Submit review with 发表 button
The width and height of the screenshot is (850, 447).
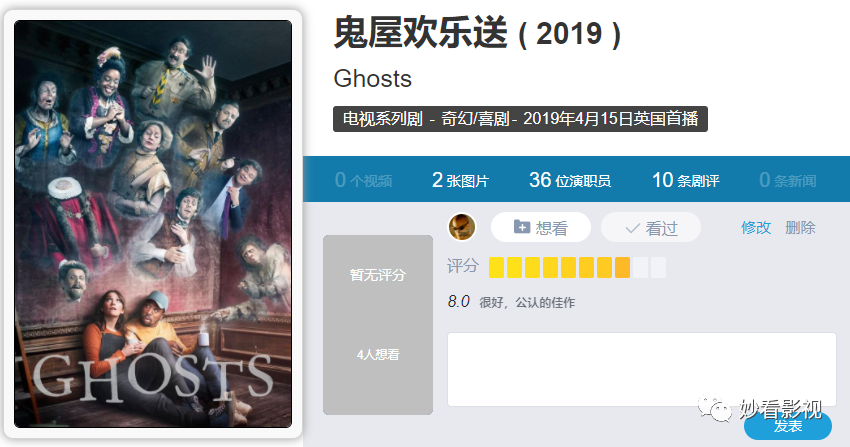788,426
